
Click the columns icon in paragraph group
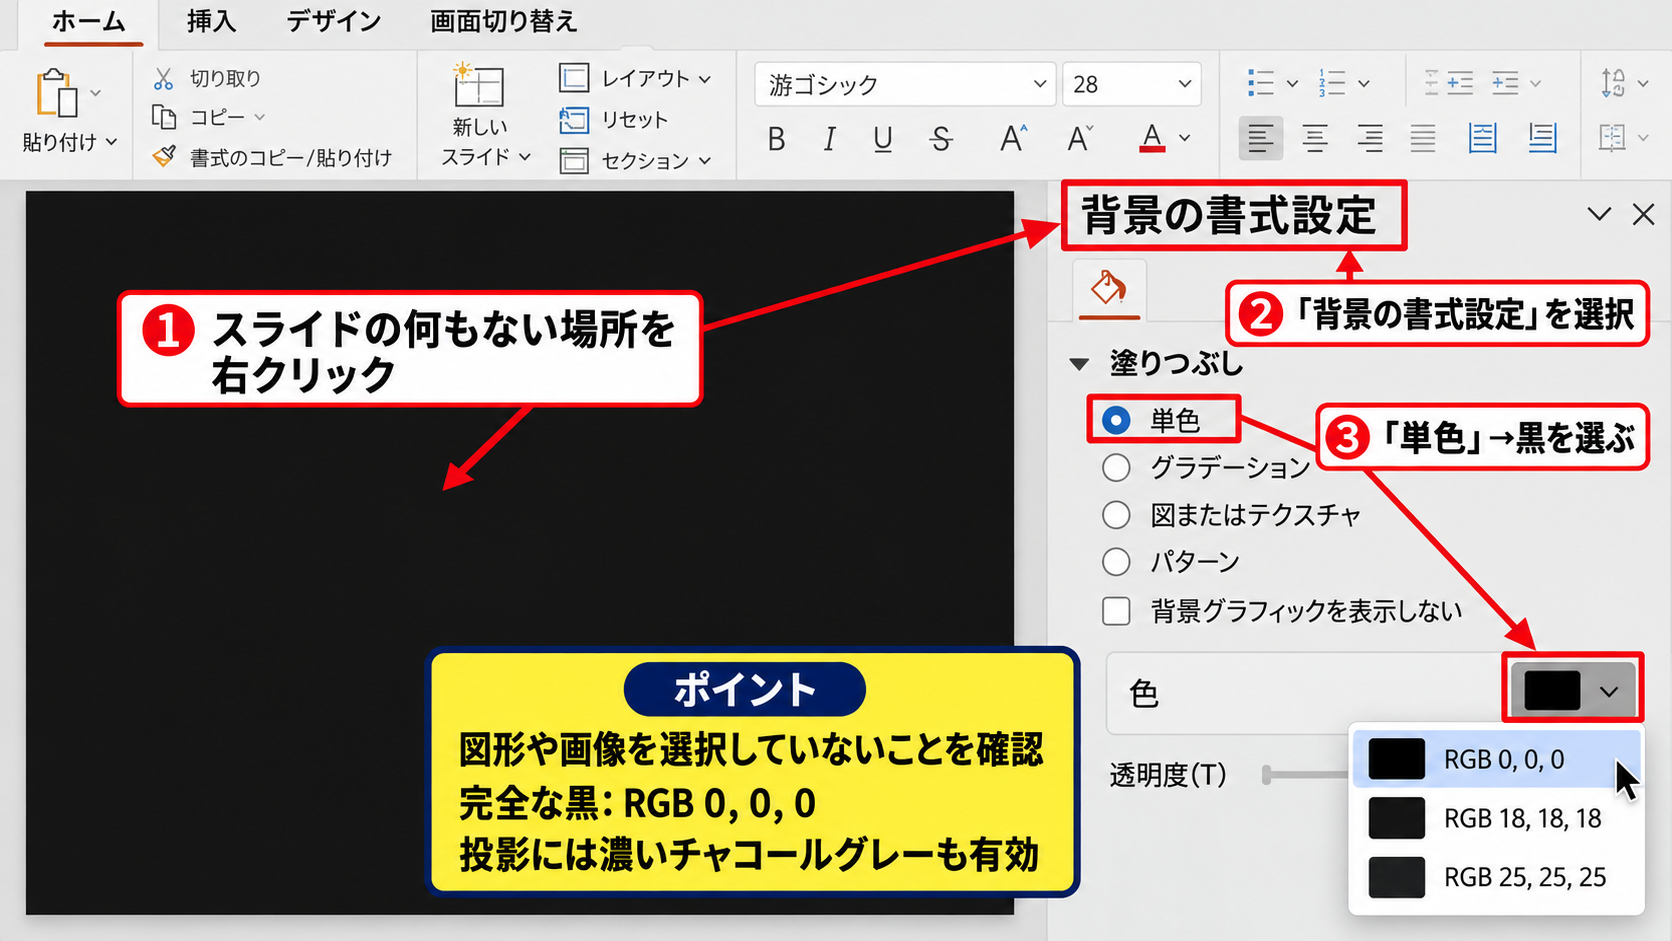1612,138
